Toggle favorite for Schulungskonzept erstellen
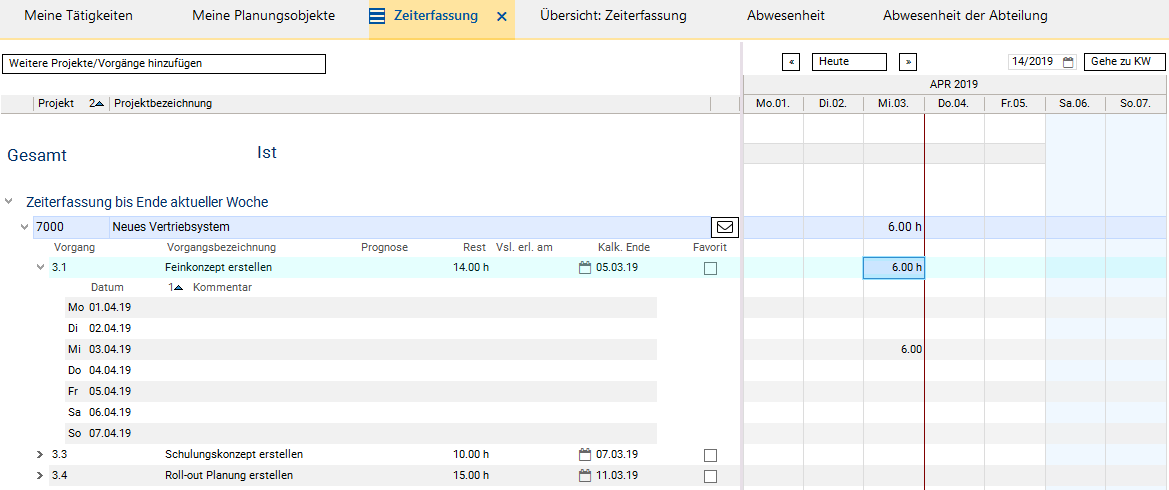 [x=710, y=455]
